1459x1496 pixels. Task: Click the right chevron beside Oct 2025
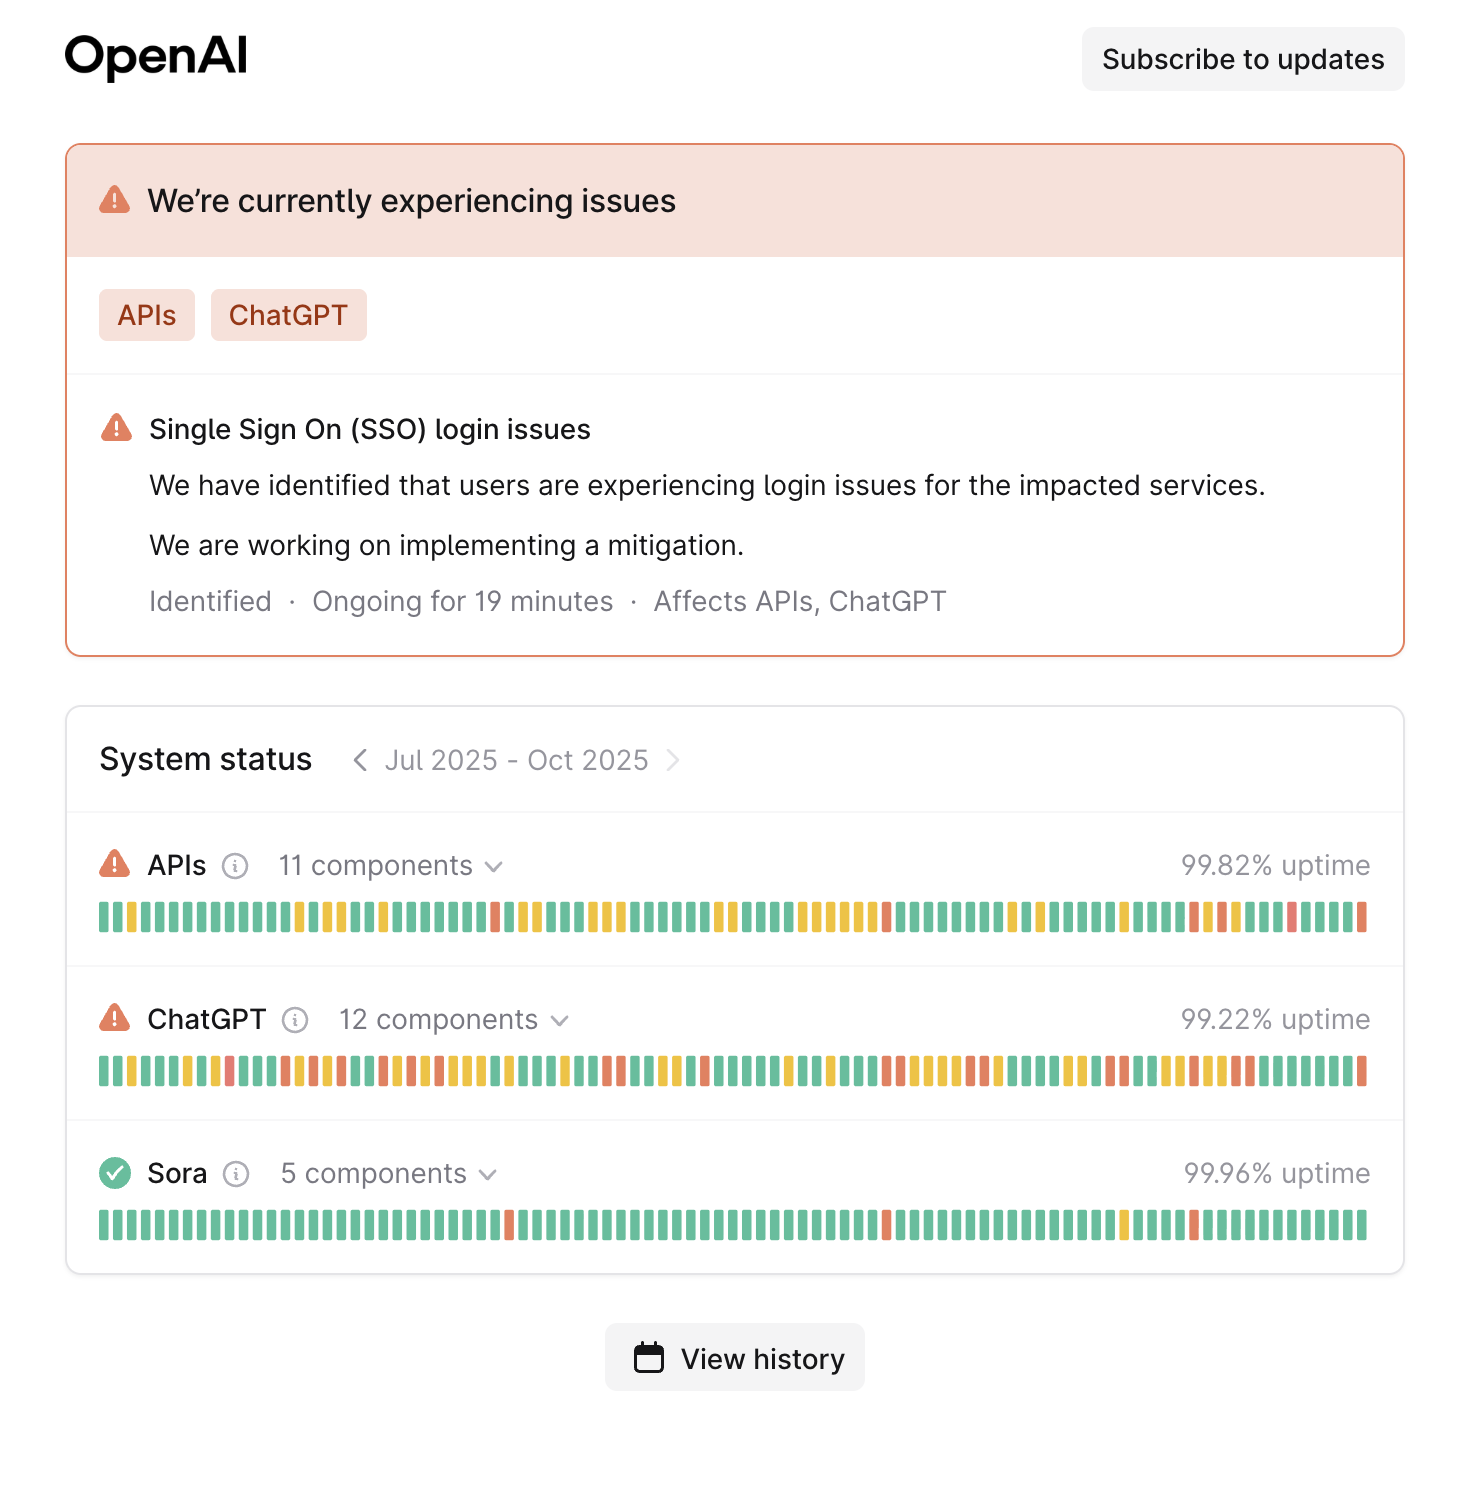(x=675, y=760)
